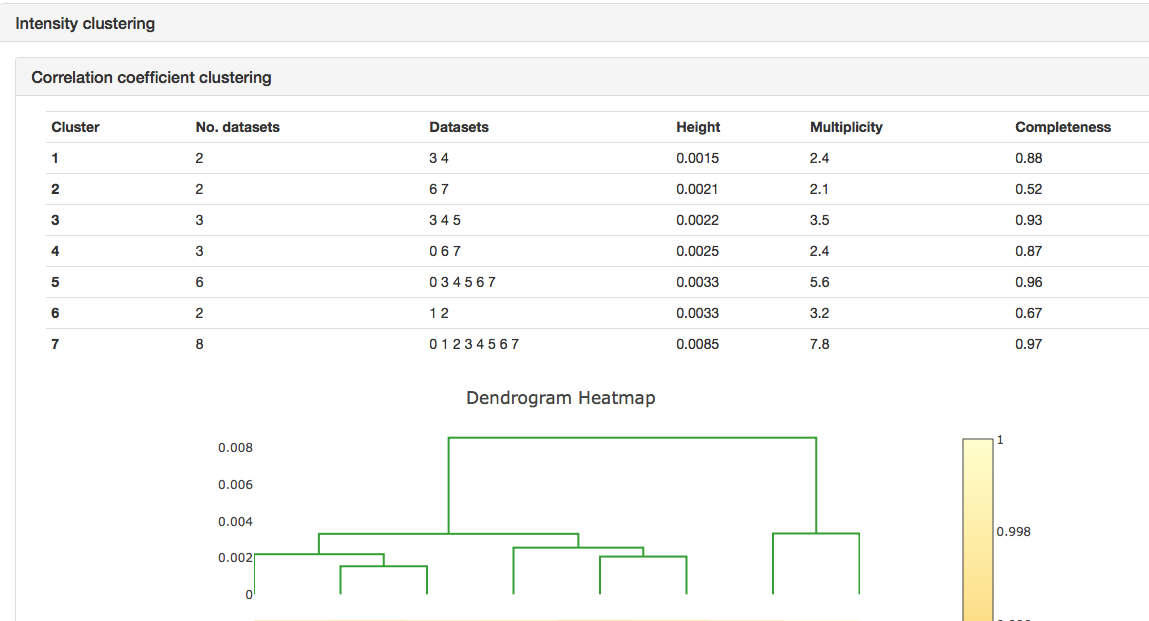The height and width of the screenshot is (621, 1149).
Task: Click the top horizontal branch of the dendrogram
Action: (632, 437)
